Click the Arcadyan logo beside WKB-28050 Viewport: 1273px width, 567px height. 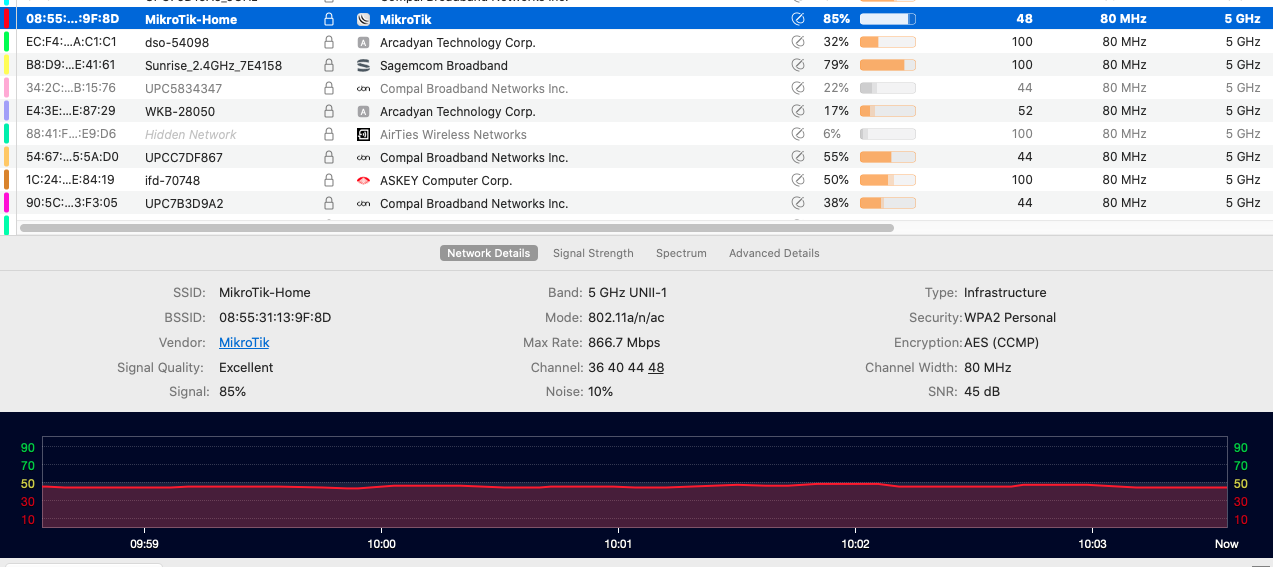point(363,111)
